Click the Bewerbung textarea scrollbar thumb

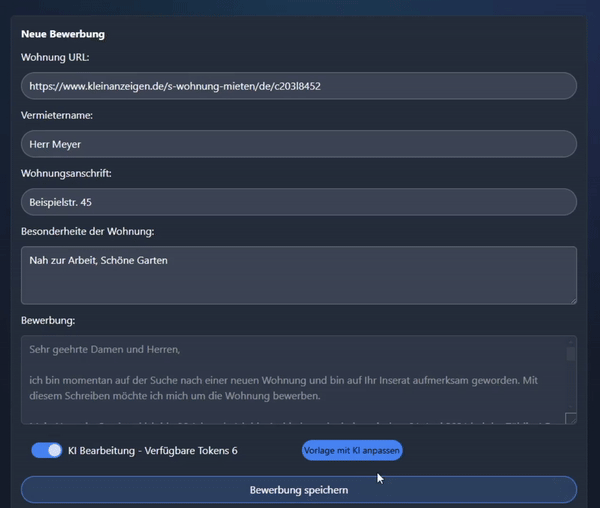tap(571, 354)
